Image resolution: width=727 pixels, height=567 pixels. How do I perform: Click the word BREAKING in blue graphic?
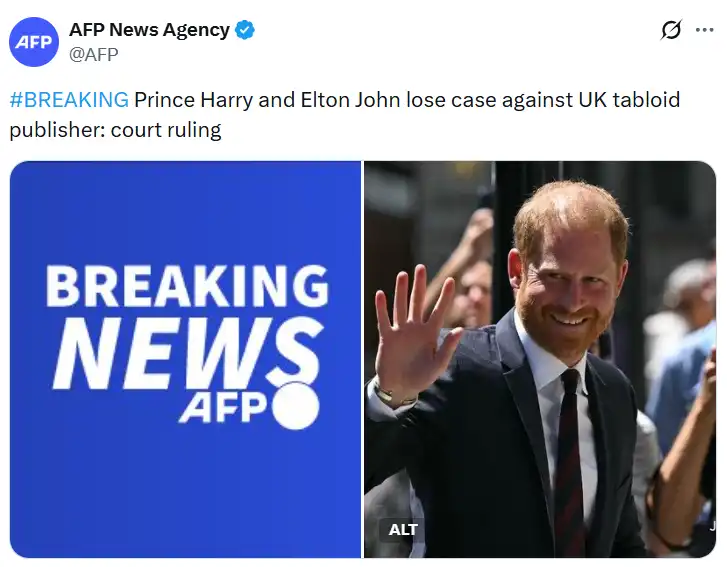[187, 286]
